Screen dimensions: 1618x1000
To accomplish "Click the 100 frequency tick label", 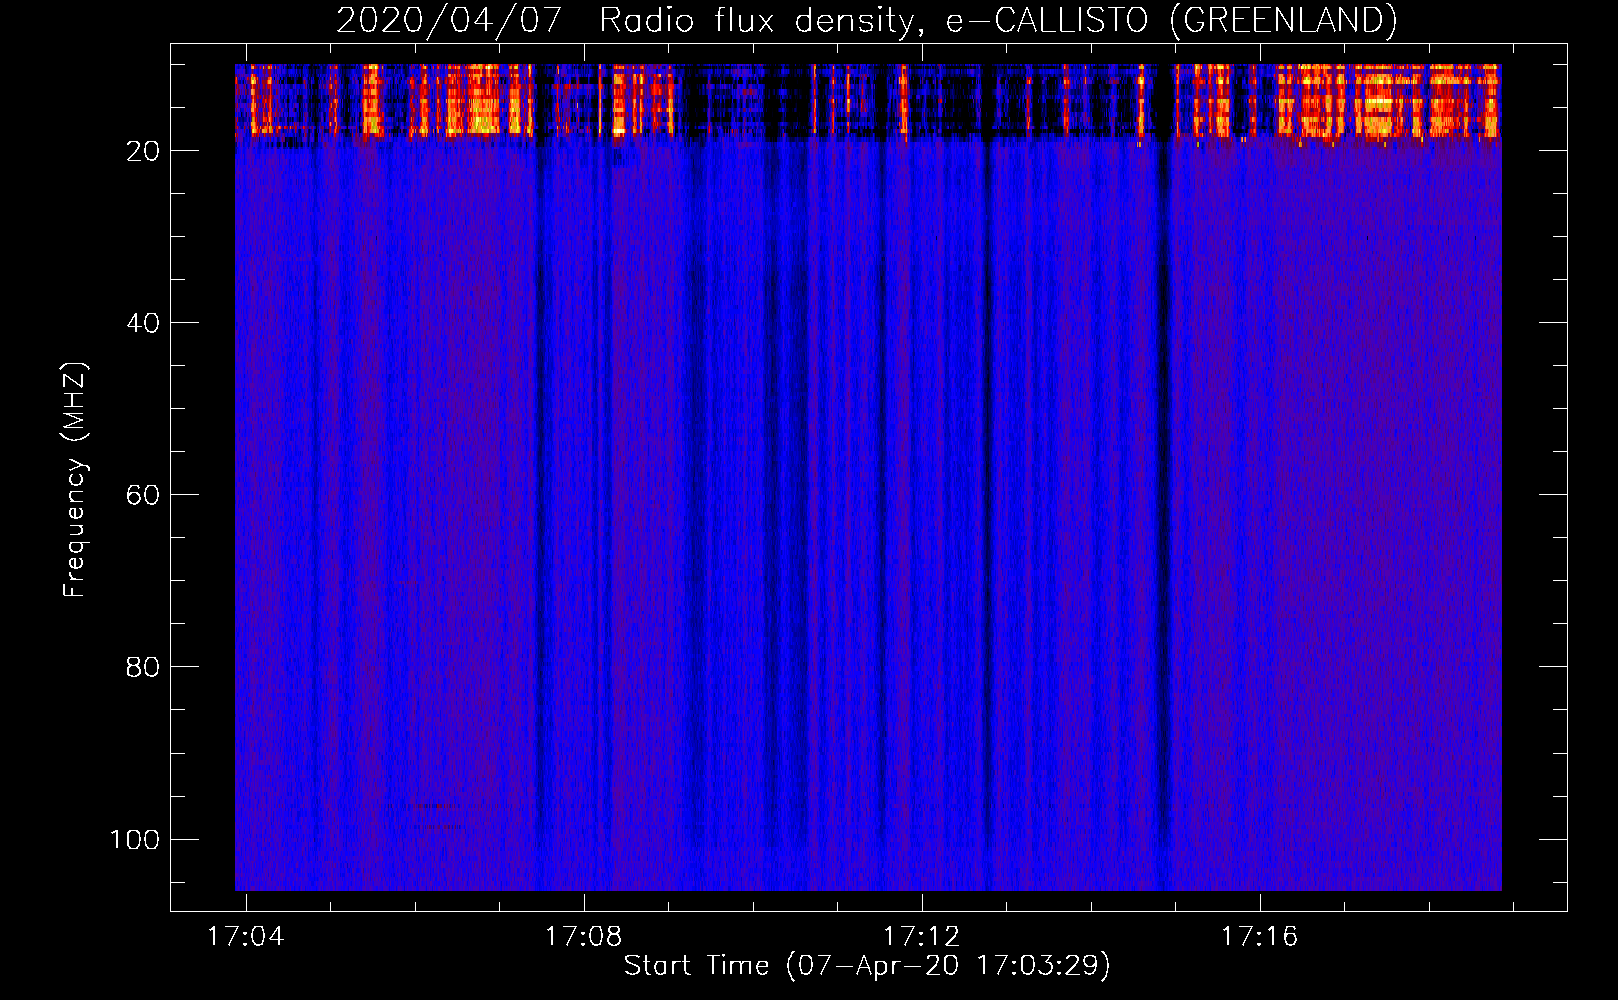I will pyautogui.click(x=135, y=839).
